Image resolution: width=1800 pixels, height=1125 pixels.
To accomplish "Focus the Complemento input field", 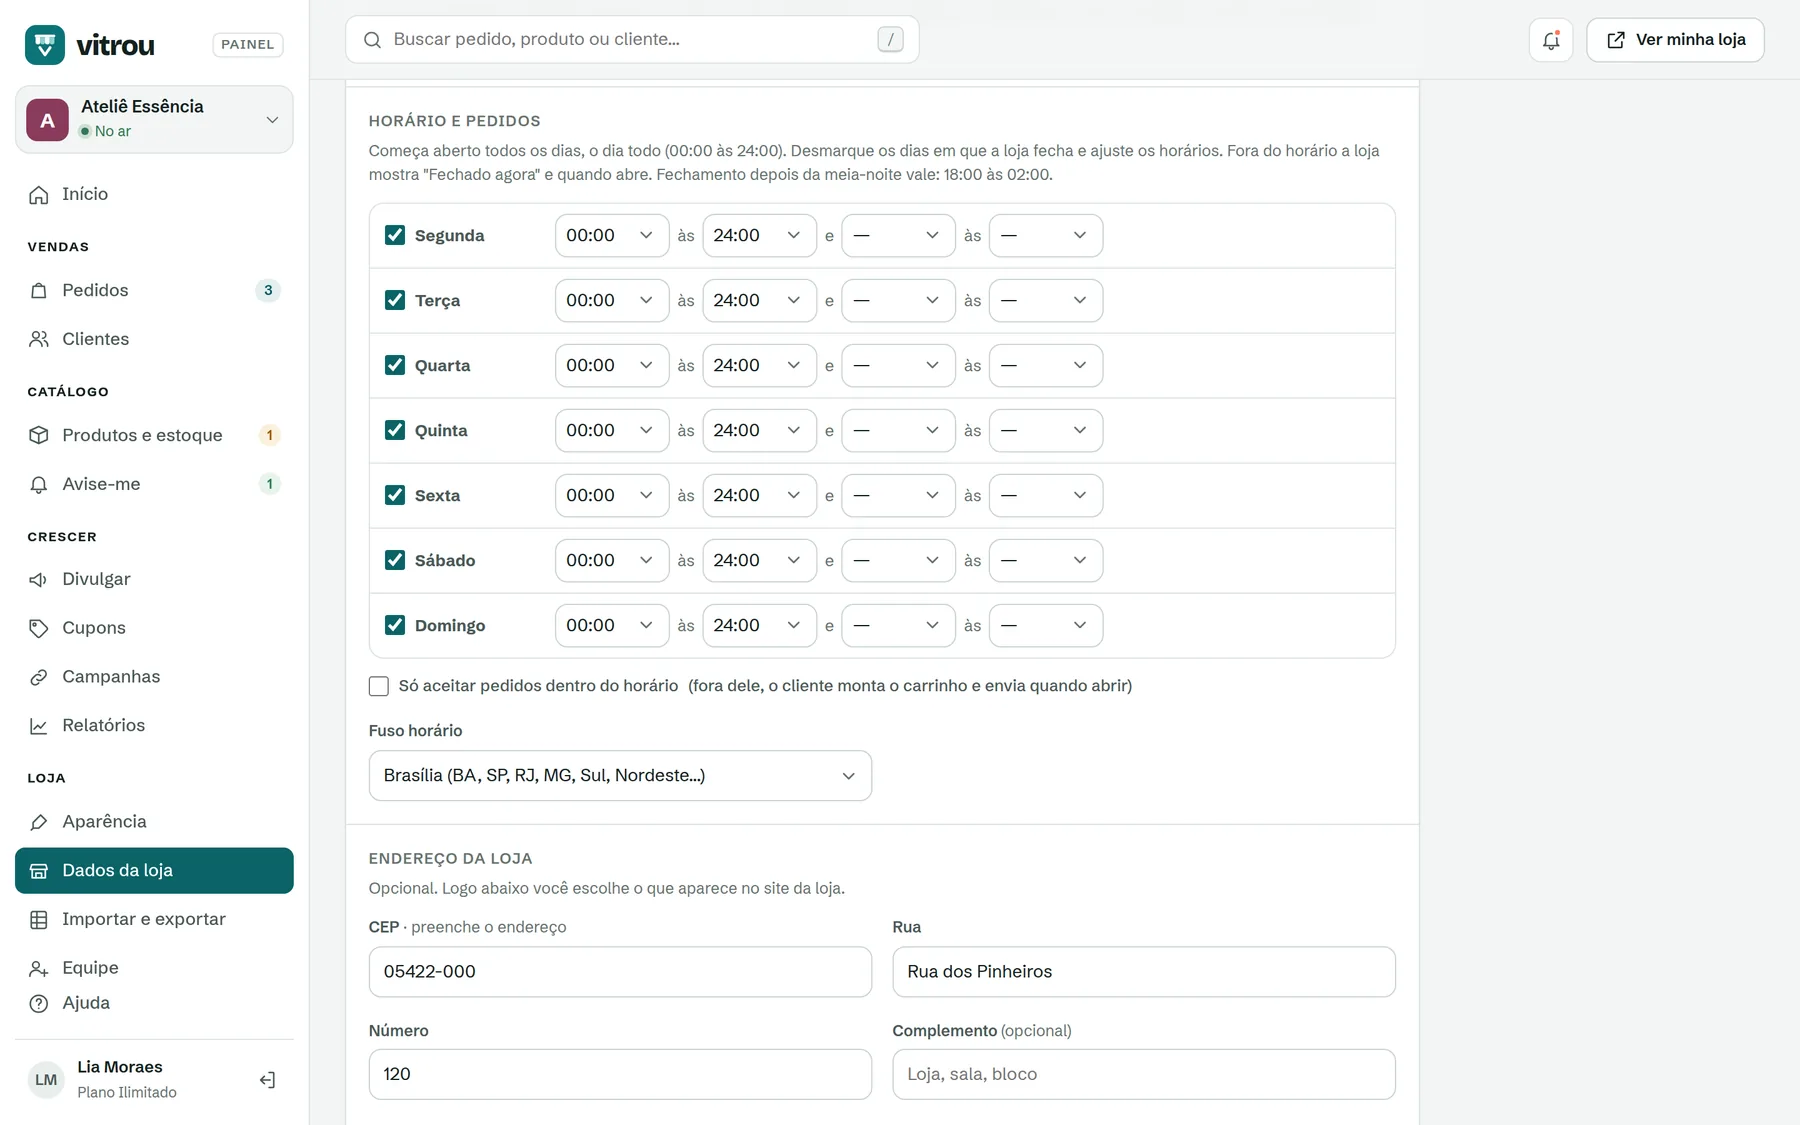I will click(x=1143, y=1074).
